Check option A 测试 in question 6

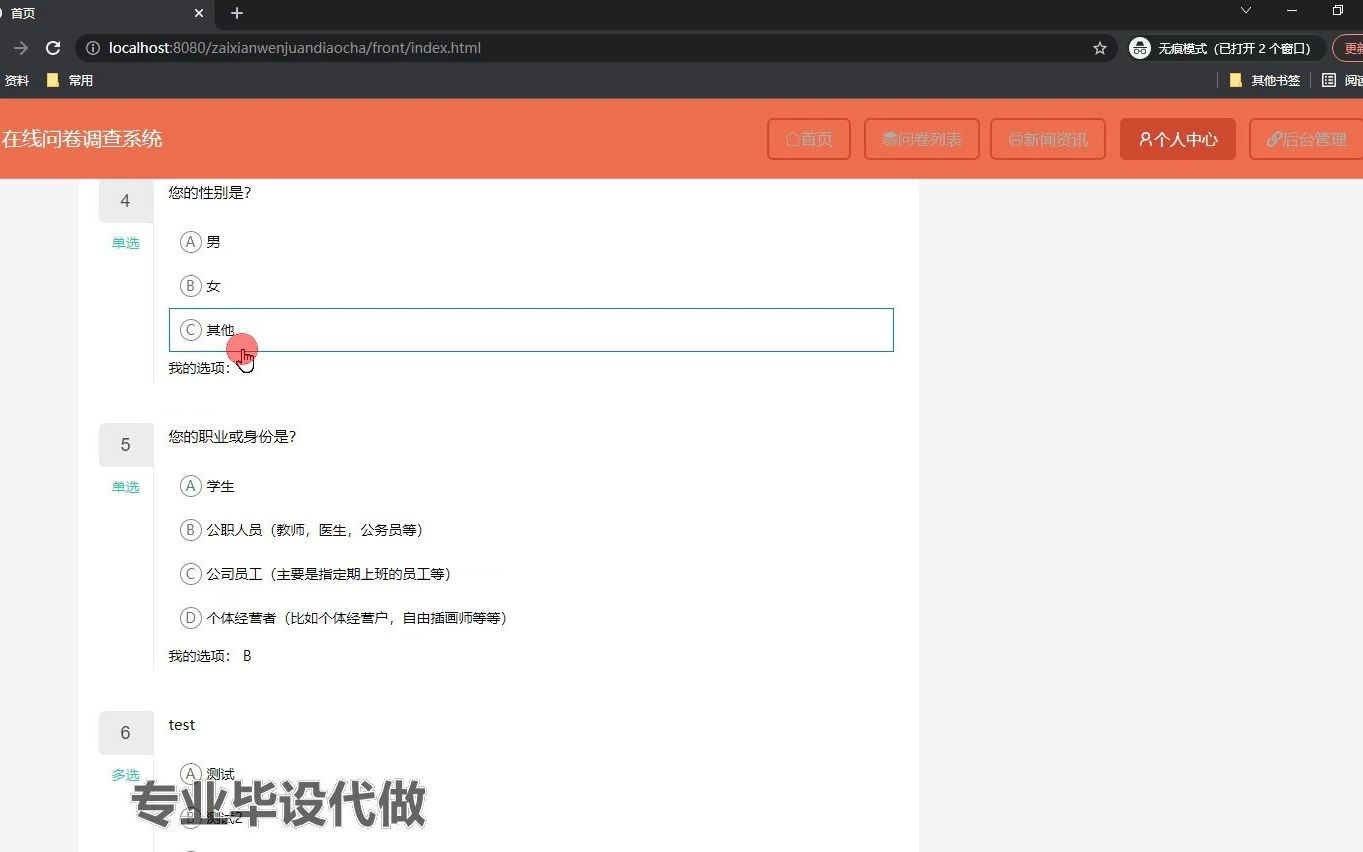531,774
